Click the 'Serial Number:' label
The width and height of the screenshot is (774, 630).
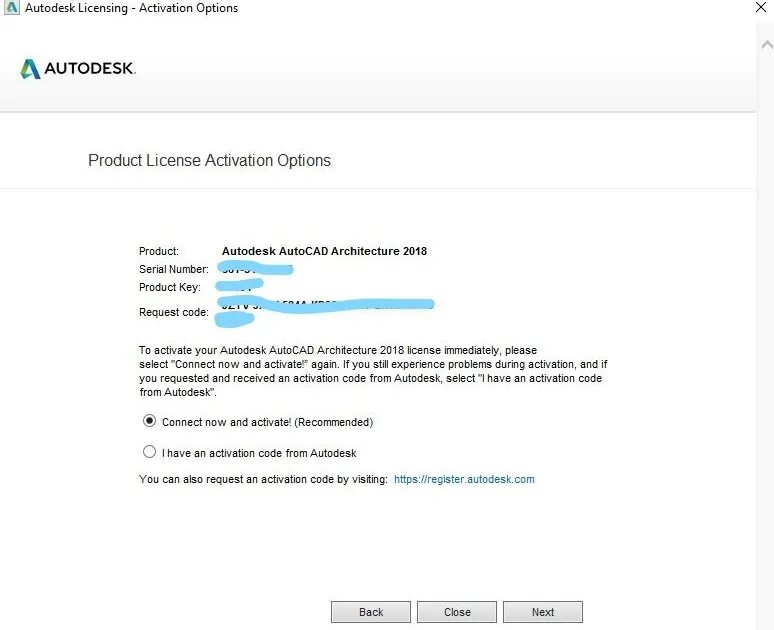click(173, 270)
